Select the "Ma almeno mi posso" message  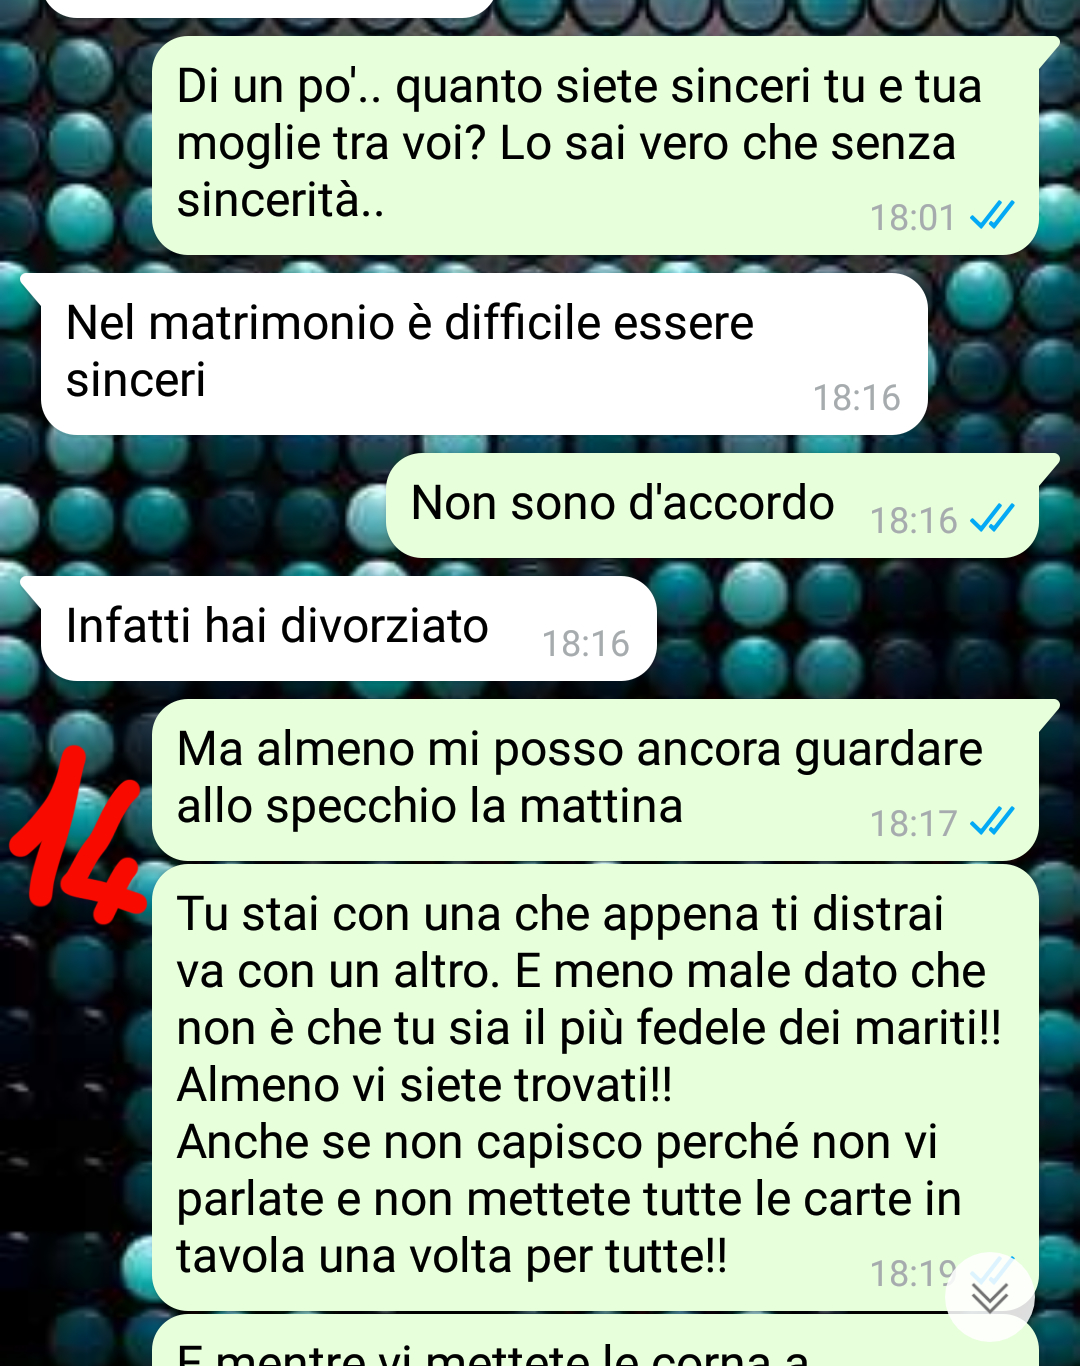click(596, 780)
